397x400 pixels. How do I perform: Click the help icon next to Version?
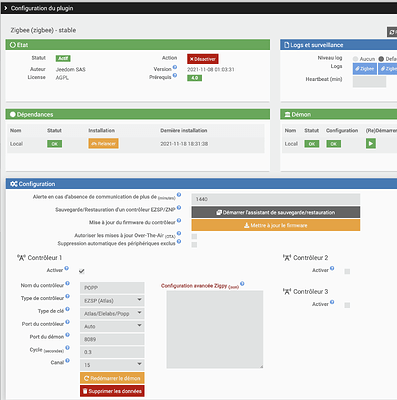coord(175,67)
